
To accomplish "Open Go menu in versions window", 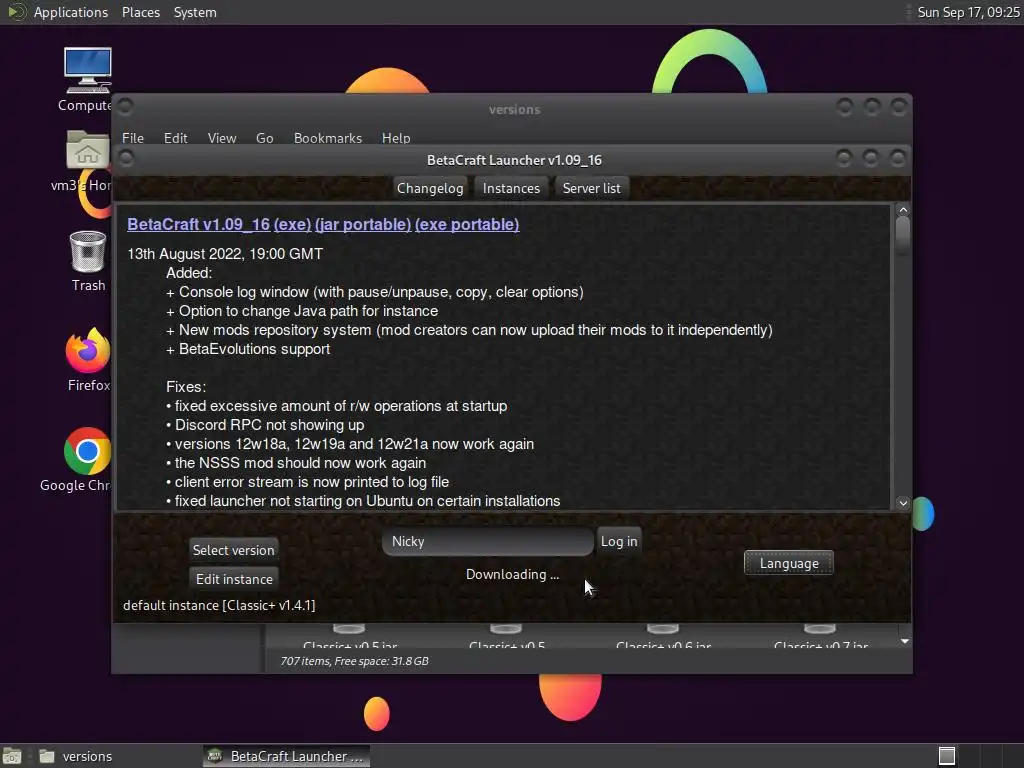I will click(264, 138).
